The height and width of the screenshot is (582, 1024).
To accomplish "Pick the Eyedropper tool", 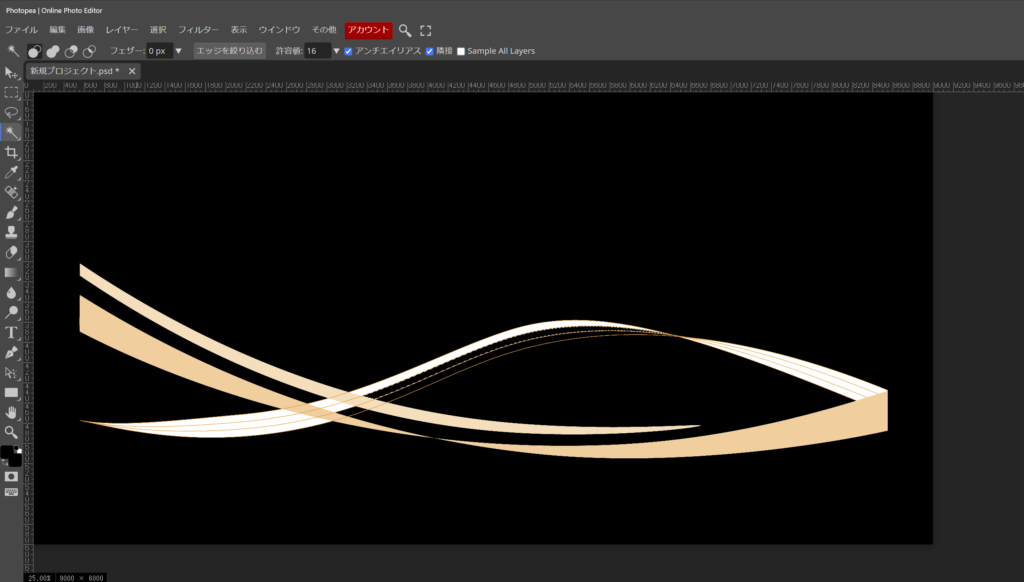I will (x=11, y=172).
